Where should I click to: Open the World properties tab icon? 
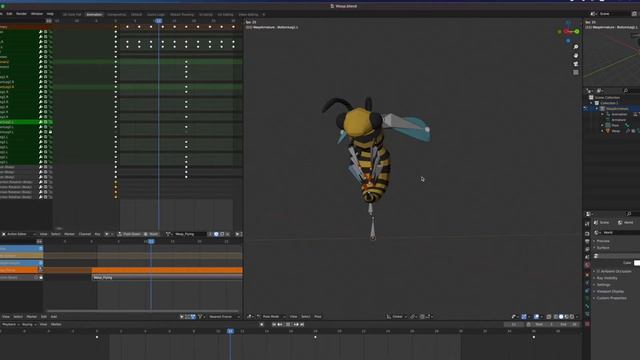click(587, 265)
